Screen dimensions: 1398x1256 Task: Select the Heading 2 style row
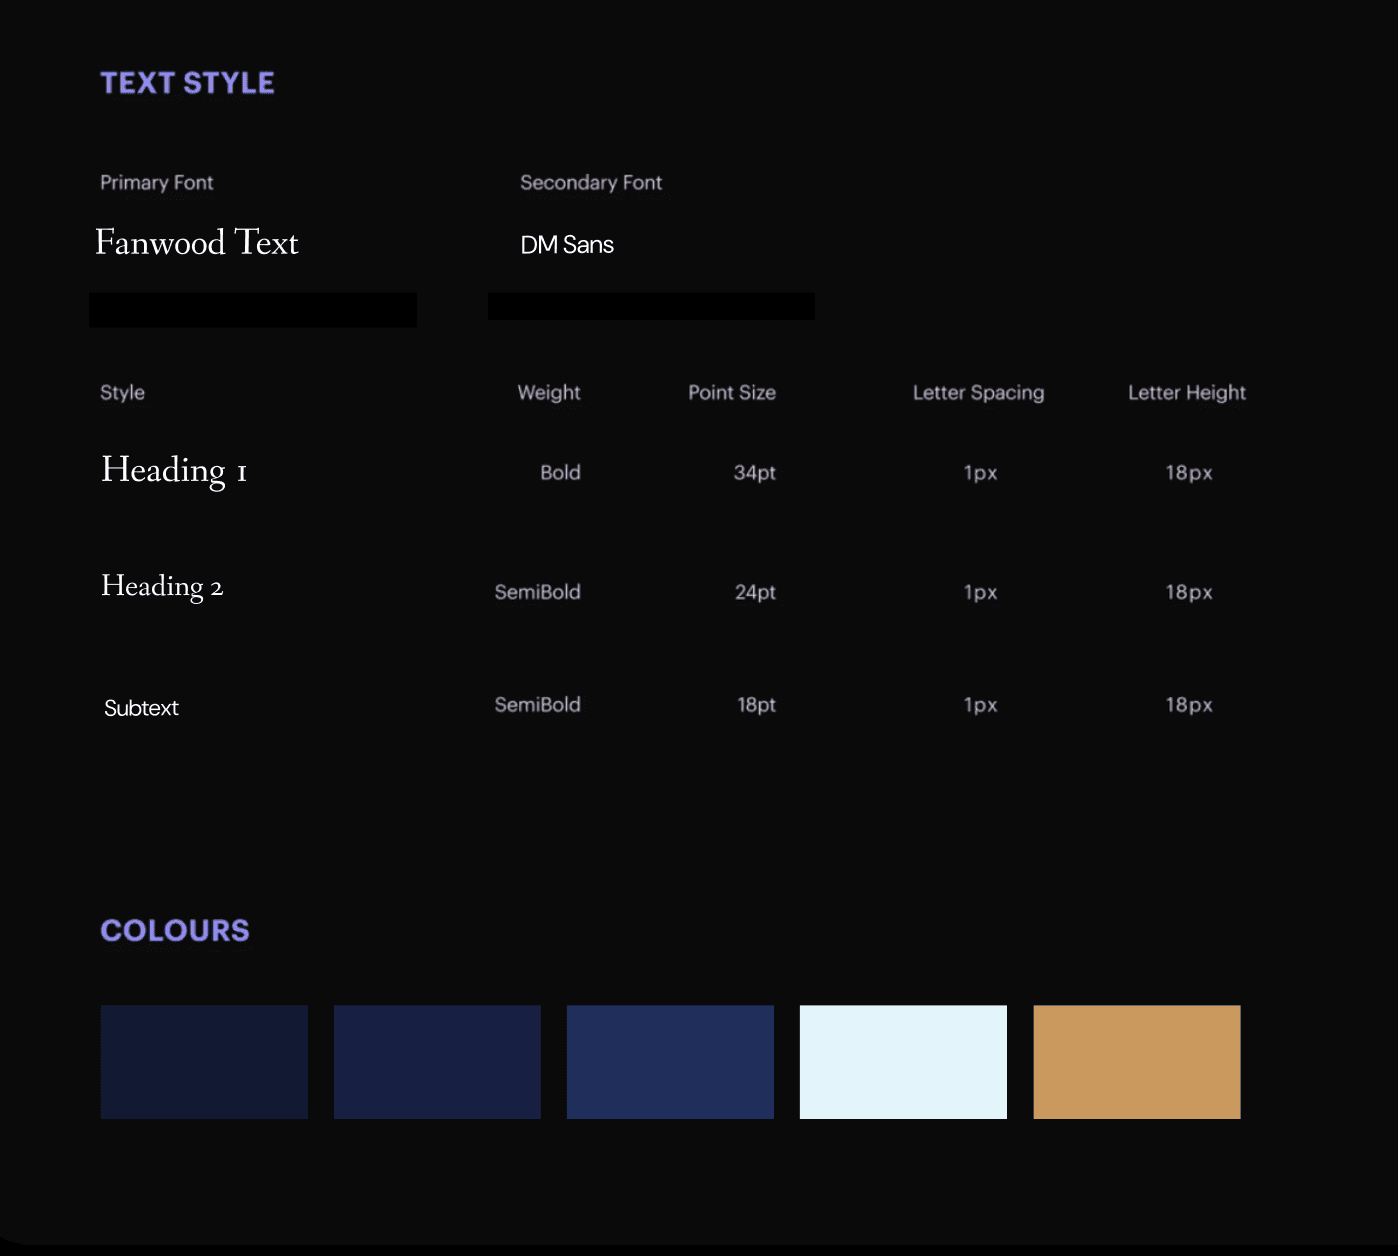click(161, 587)
